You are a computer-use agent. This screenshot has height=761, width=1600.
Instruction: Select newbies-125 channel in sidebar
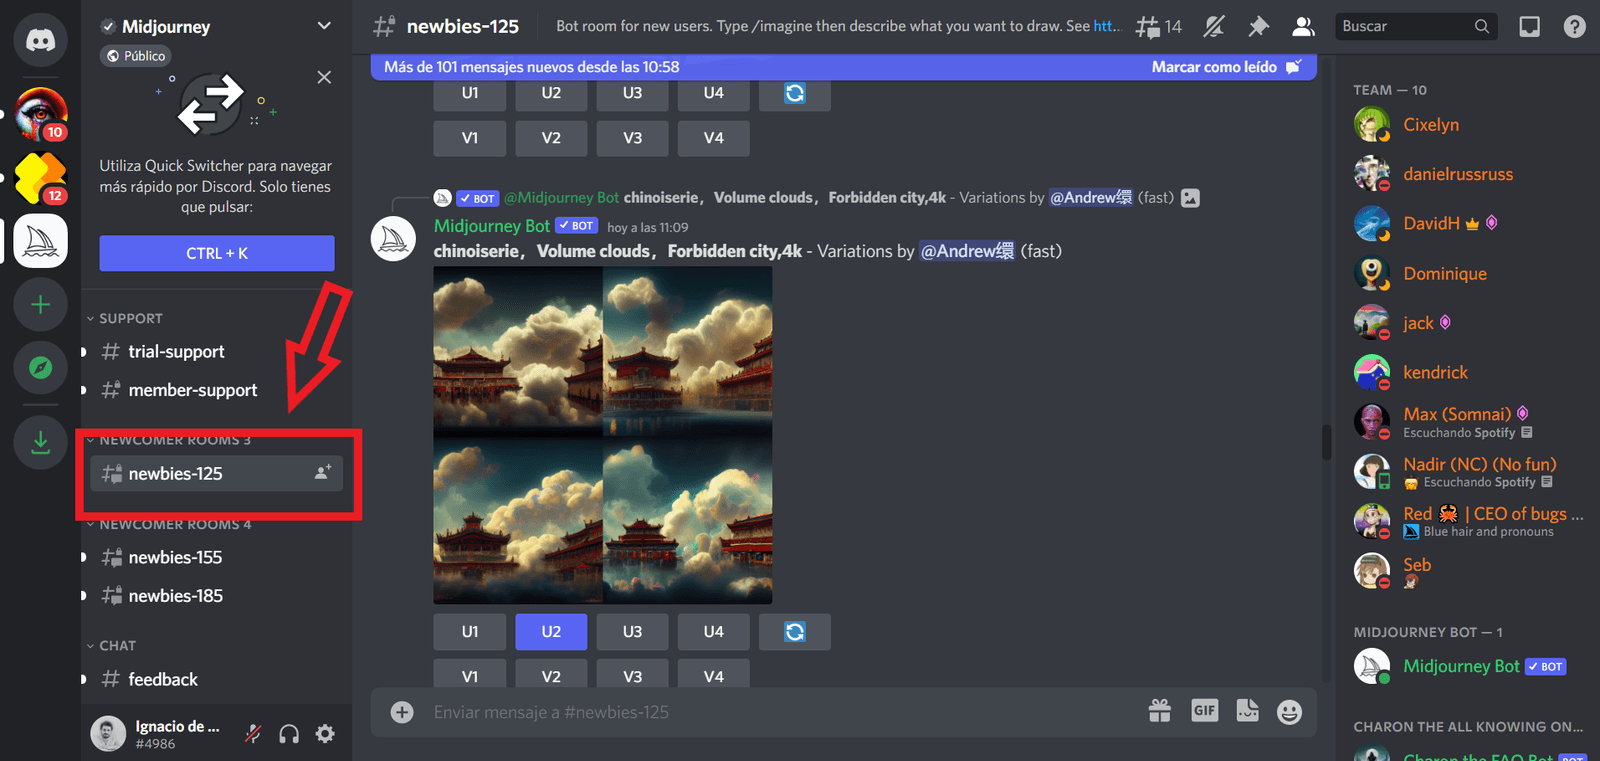pos(216,473)
